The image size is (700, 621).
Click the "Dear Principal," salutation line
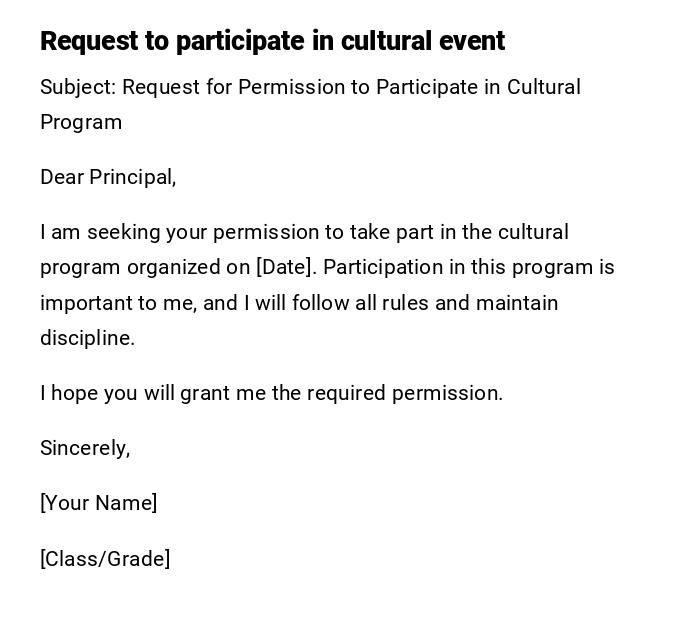point(108,177)
